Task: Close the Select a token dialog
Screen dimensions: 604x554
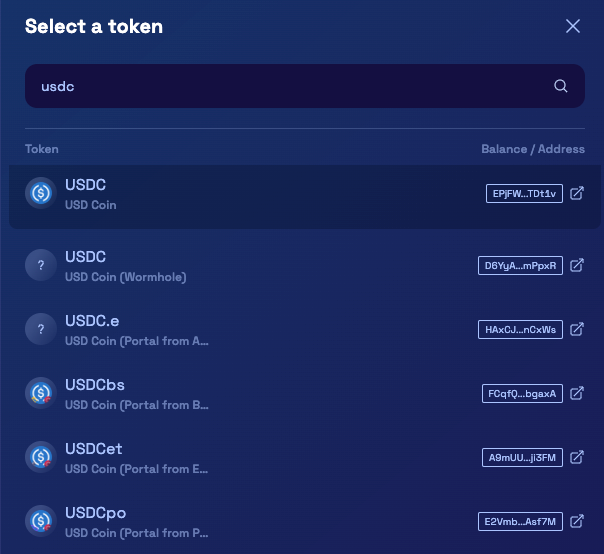Action: click(573, 26)
